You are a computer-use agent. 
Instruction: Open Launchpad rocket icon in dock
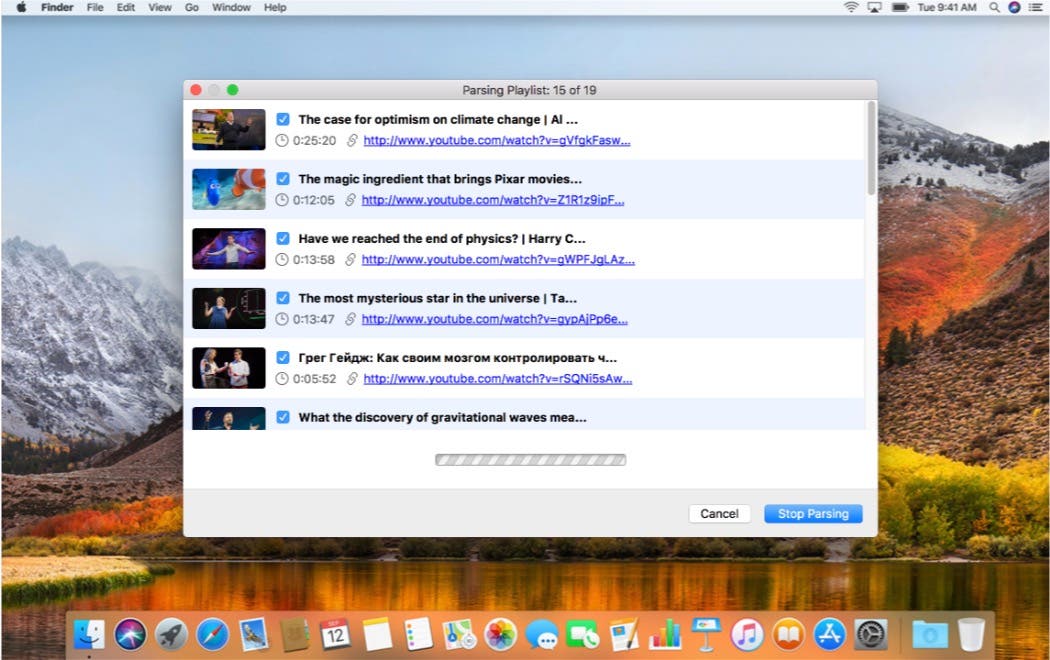click(x=171, y=634)
